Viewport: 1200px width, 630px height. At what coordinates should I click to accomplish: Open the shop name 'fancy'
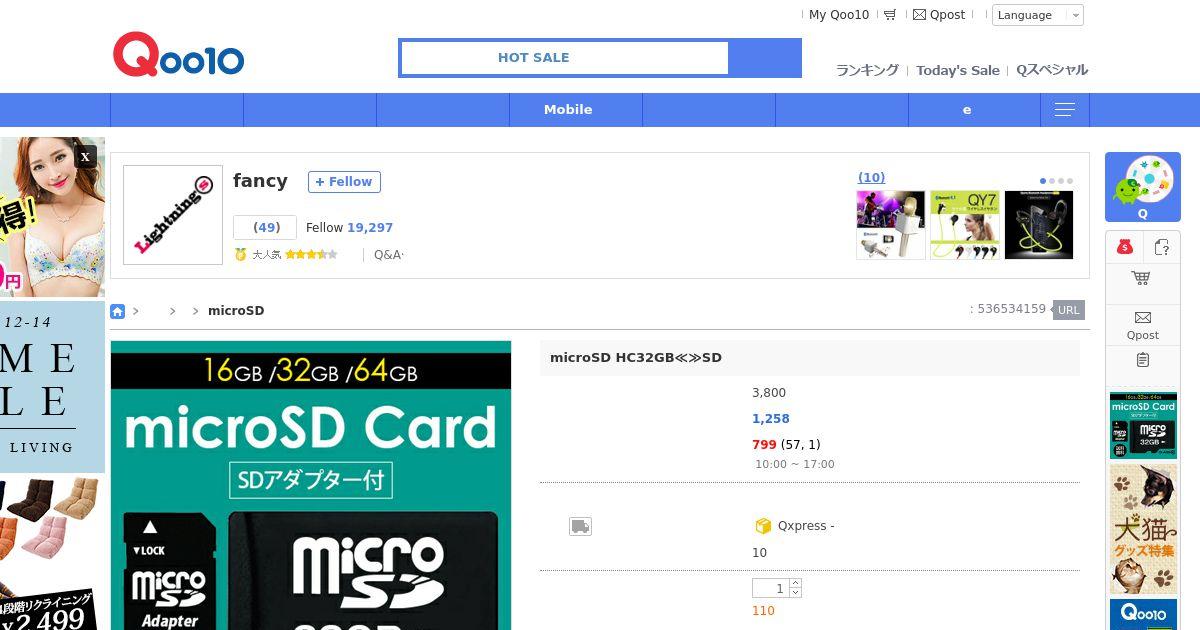(x=260, y=181)
